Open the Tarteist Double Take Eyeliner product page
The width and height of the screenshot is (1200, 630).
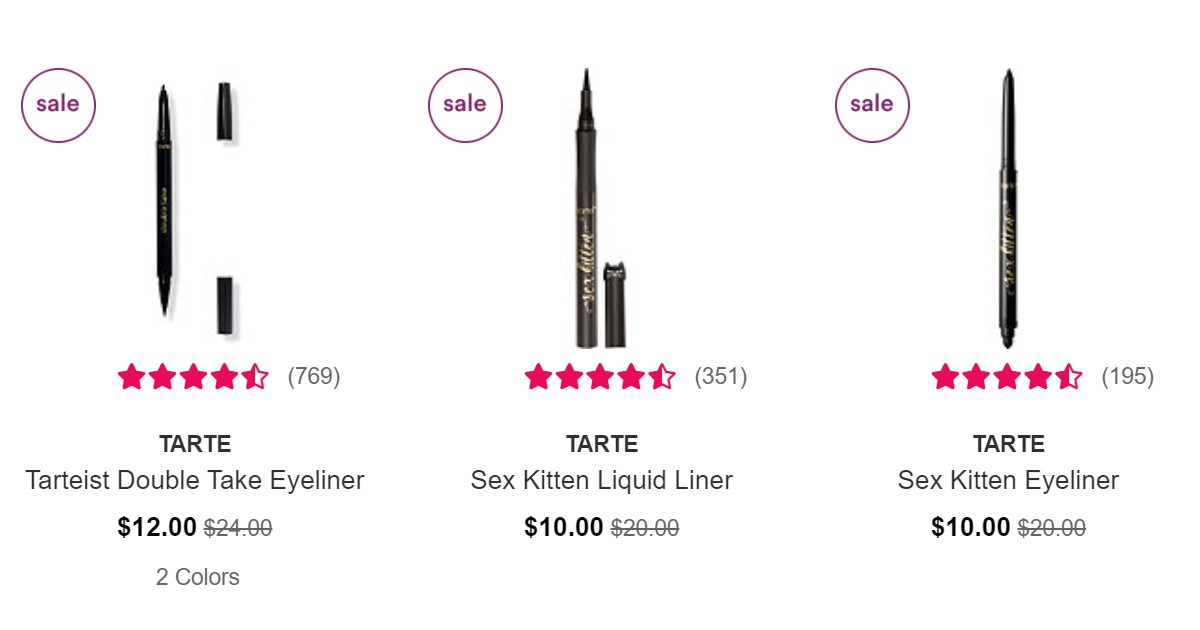195,481
